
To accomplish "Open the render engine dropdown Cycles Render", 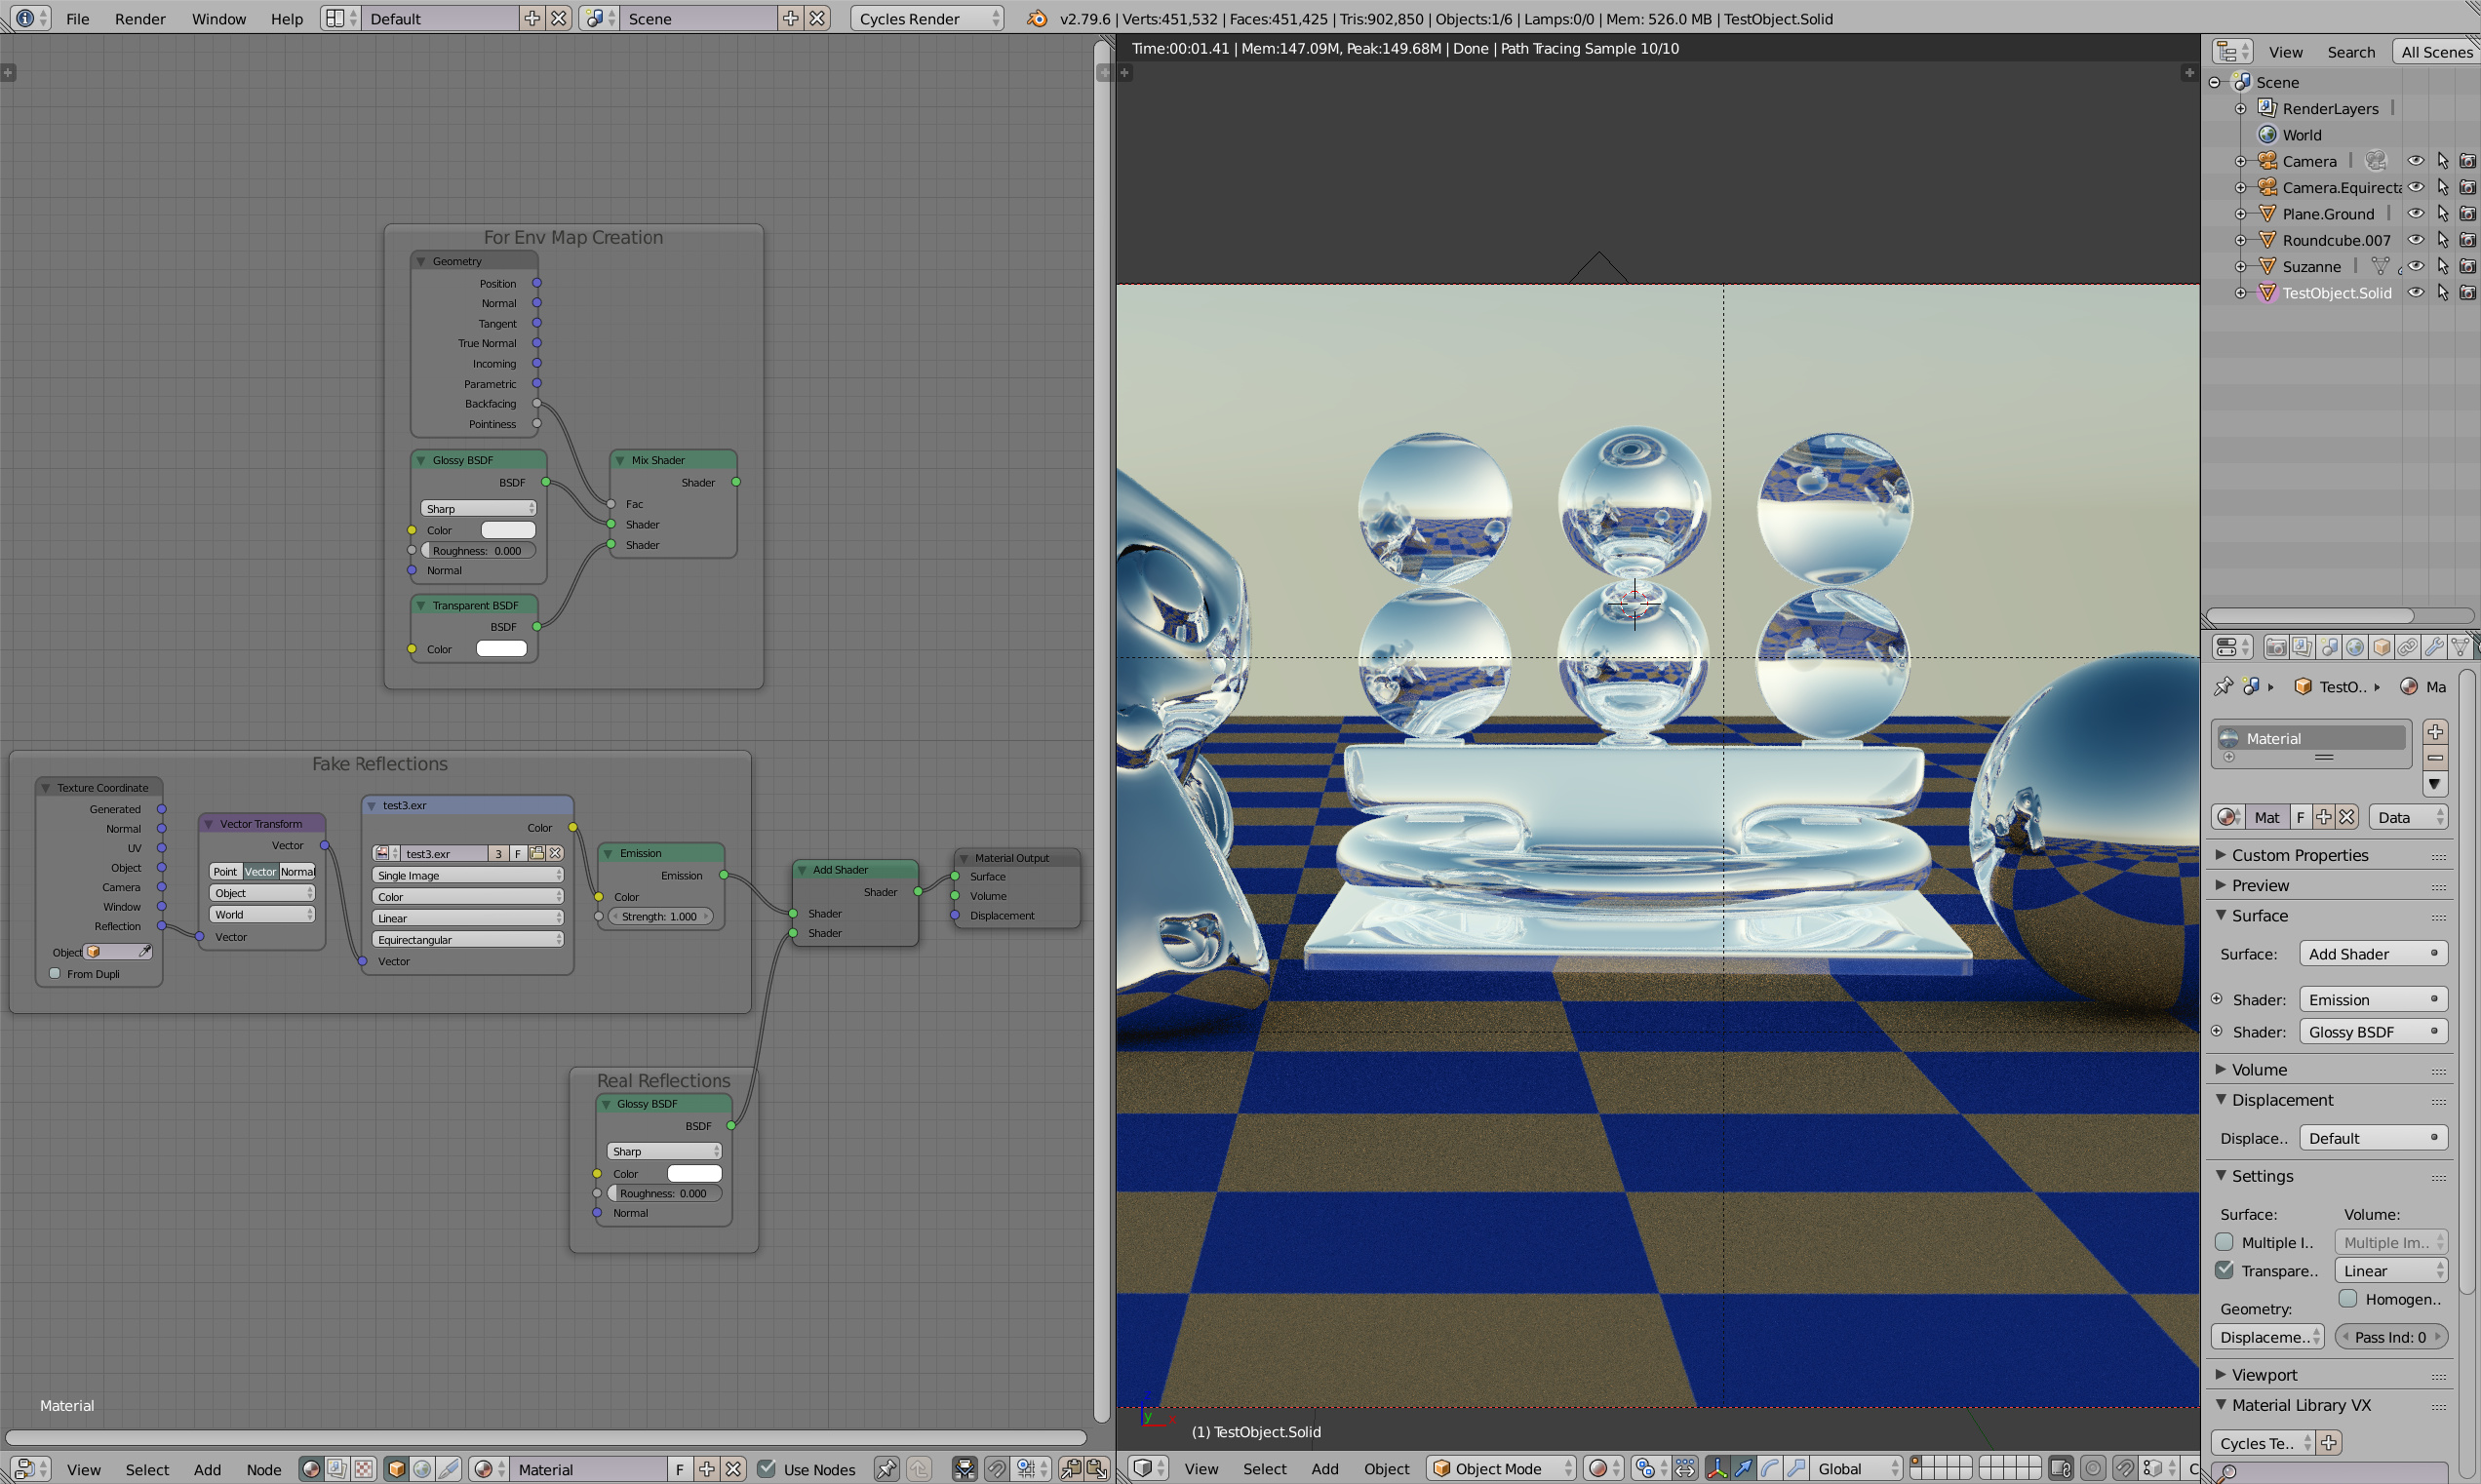I will click(927, 18).
